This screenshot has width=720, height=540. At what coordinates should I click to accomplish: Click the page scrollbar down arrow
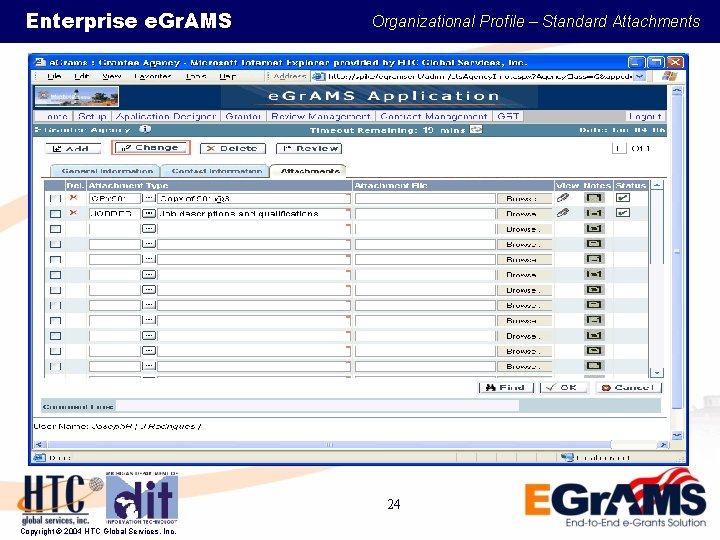coord(677,435)
